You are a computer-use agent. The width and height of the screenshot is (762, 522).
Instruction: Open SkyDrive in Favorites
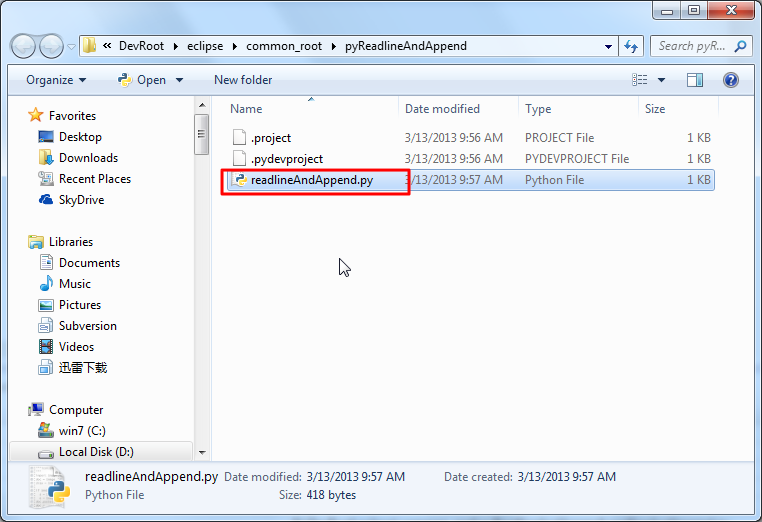[82, 200]
